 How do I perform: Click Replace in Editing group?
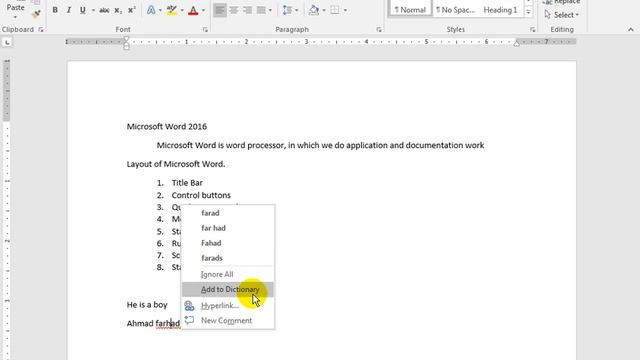point(562,2)
